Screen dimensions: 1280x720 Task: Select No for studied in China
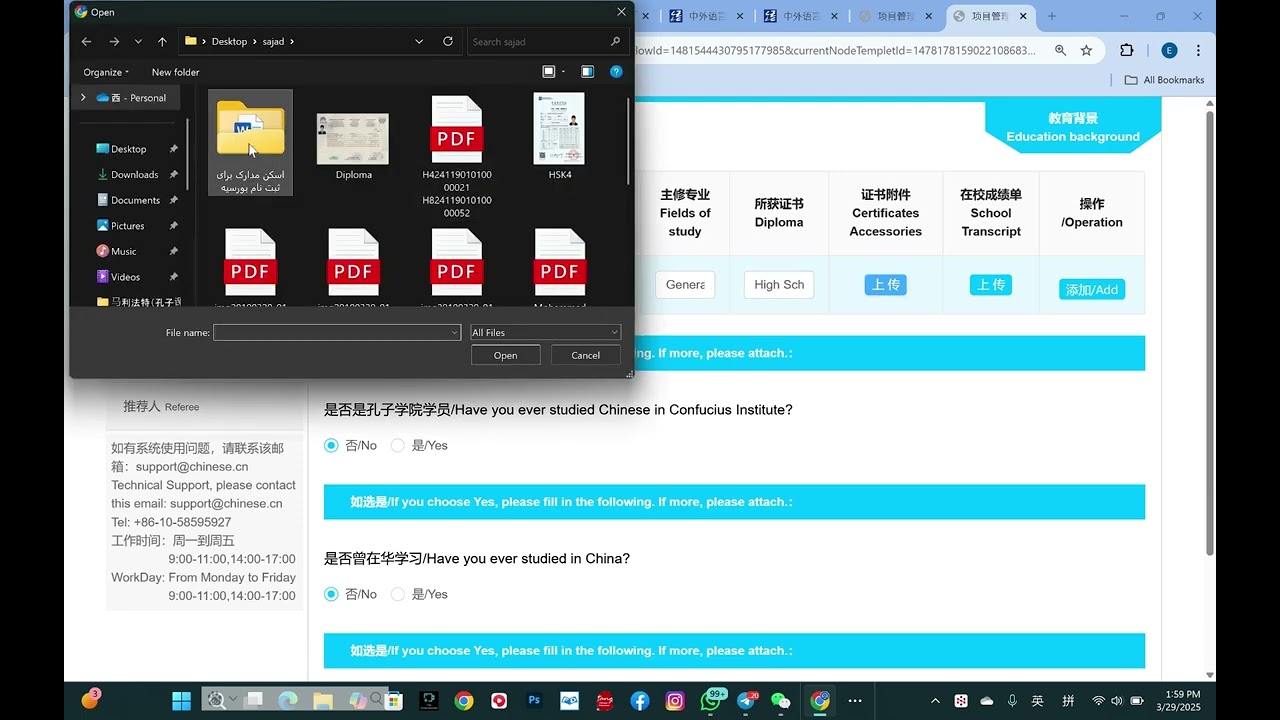coord(331,594)
